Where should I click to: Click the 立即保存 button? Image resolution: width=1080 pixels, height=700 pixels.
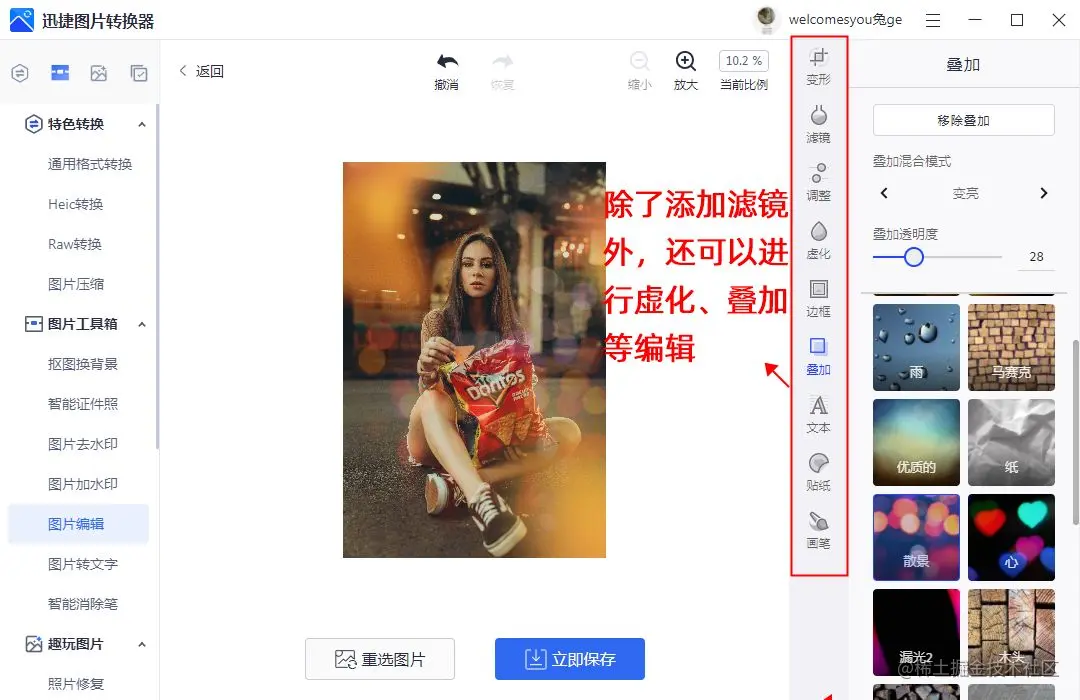tap(570, 659)
